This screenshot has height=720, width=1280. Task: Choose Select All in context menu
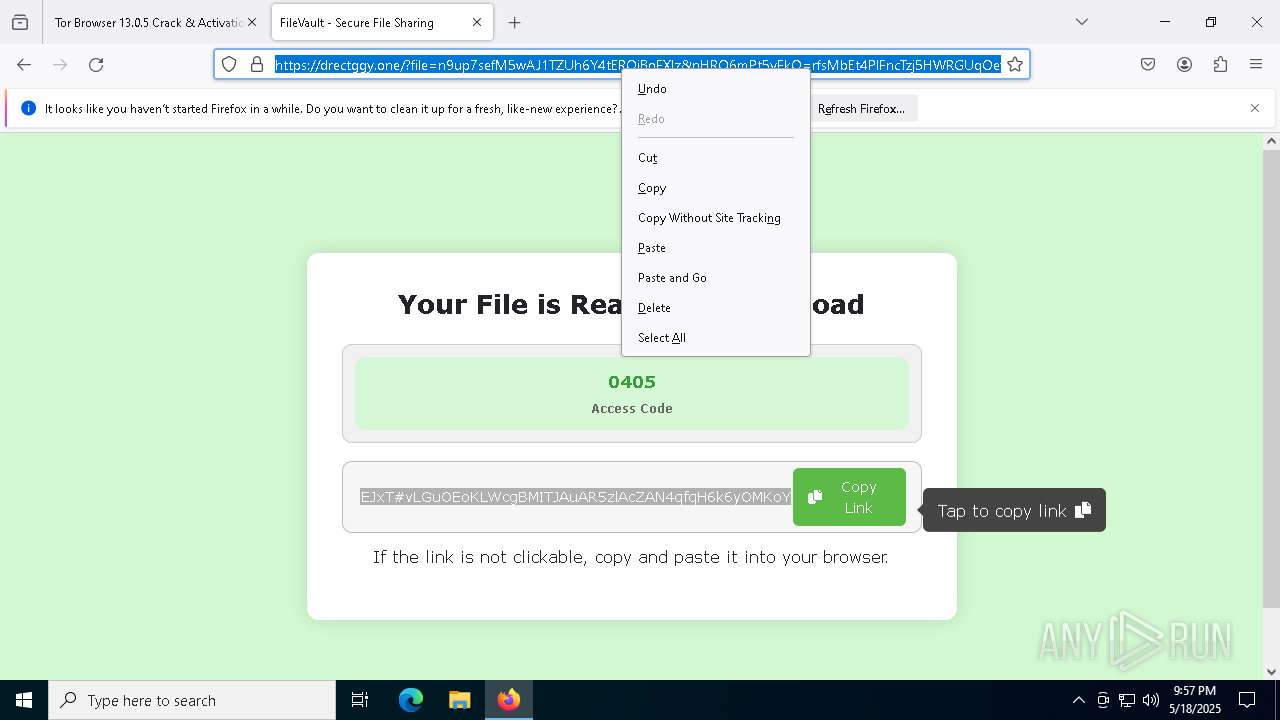click(716, 338)
